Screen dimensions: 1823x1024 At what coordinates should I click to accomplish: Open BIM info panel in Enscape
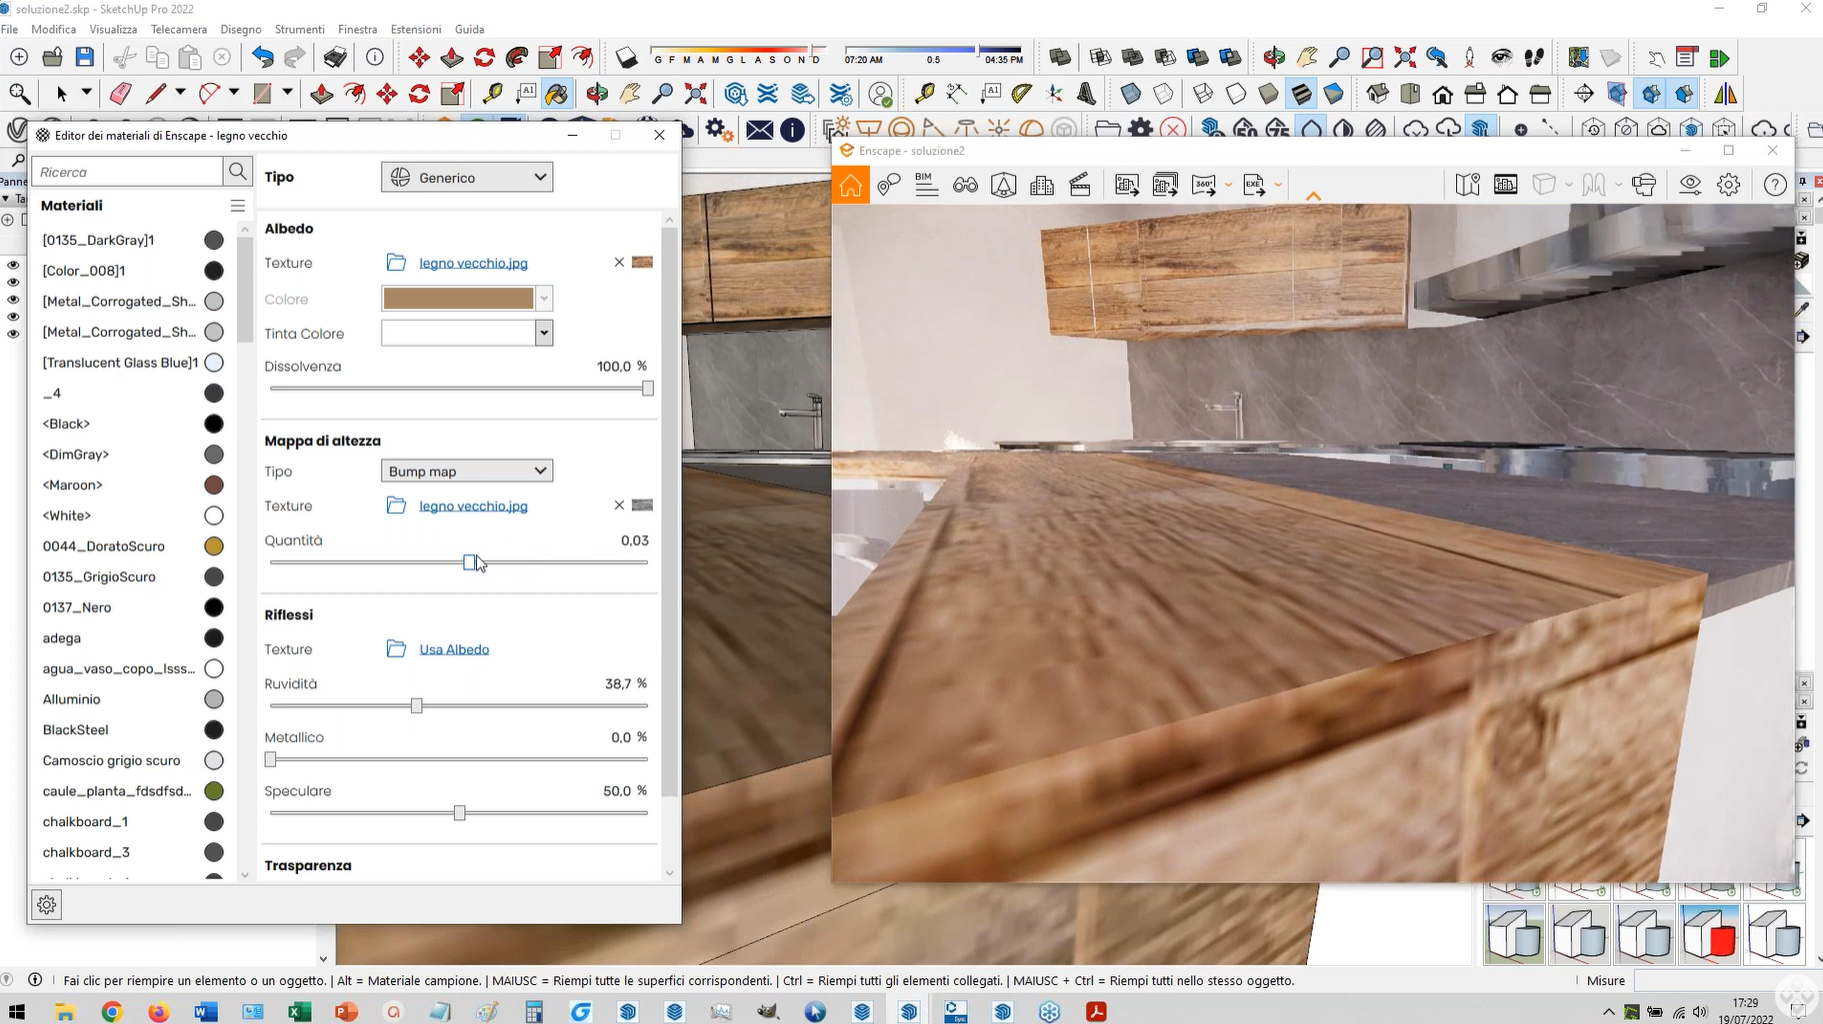pyautogui.click(x=926, y=185)
